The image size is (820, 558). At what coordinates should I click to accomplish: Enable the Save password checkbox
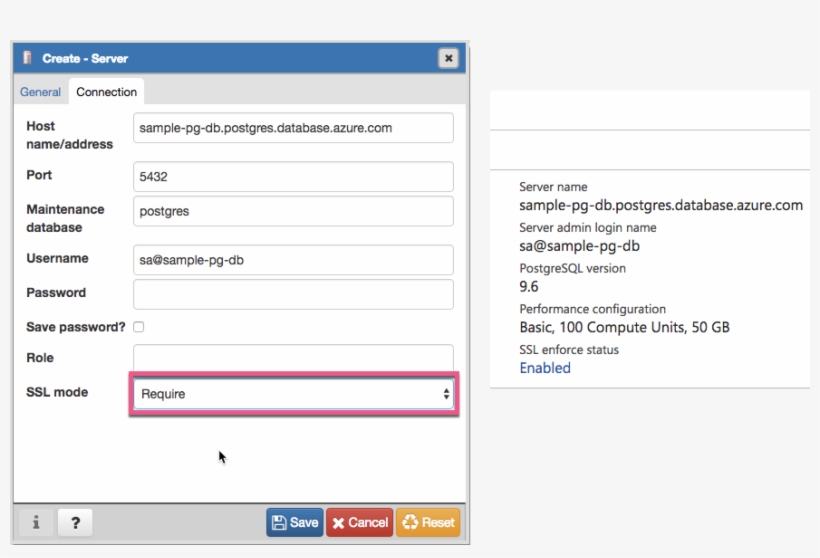tap(139, 327)
